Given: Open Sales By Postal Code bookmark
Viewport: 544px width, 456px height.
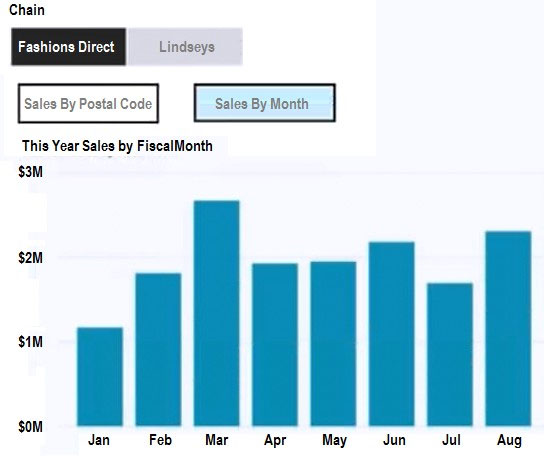Looking at the screenshot, I should pos(88,103).
